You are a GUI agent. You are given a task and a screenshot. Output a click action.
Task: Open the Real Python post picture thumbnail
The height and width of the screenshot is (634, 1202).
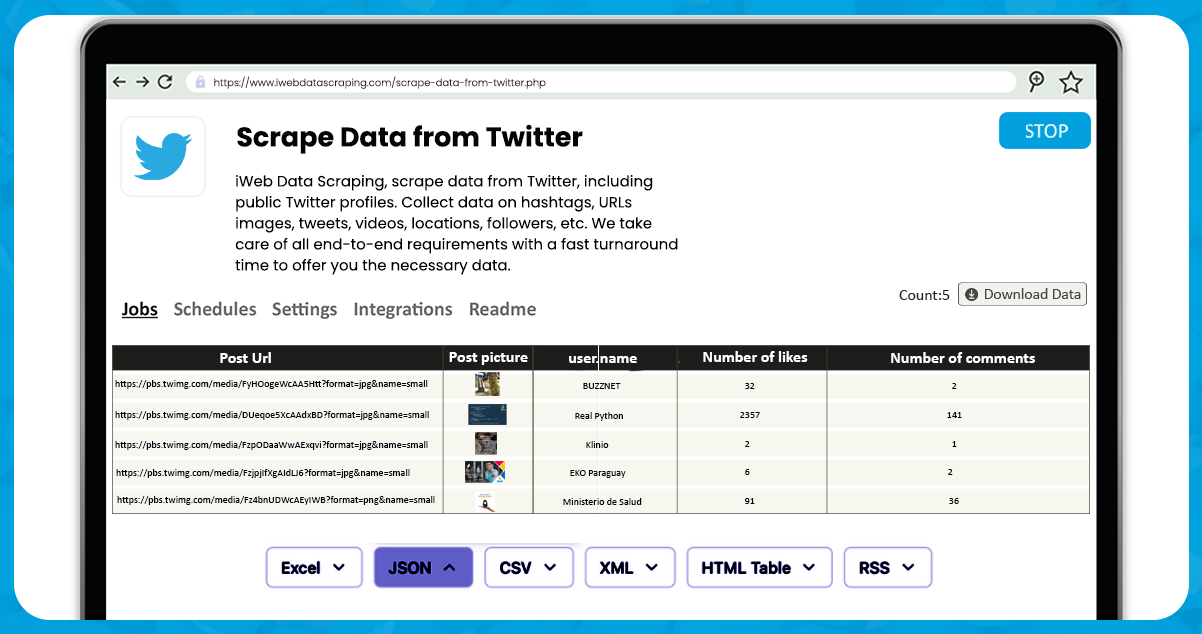(x=487, y=413)
